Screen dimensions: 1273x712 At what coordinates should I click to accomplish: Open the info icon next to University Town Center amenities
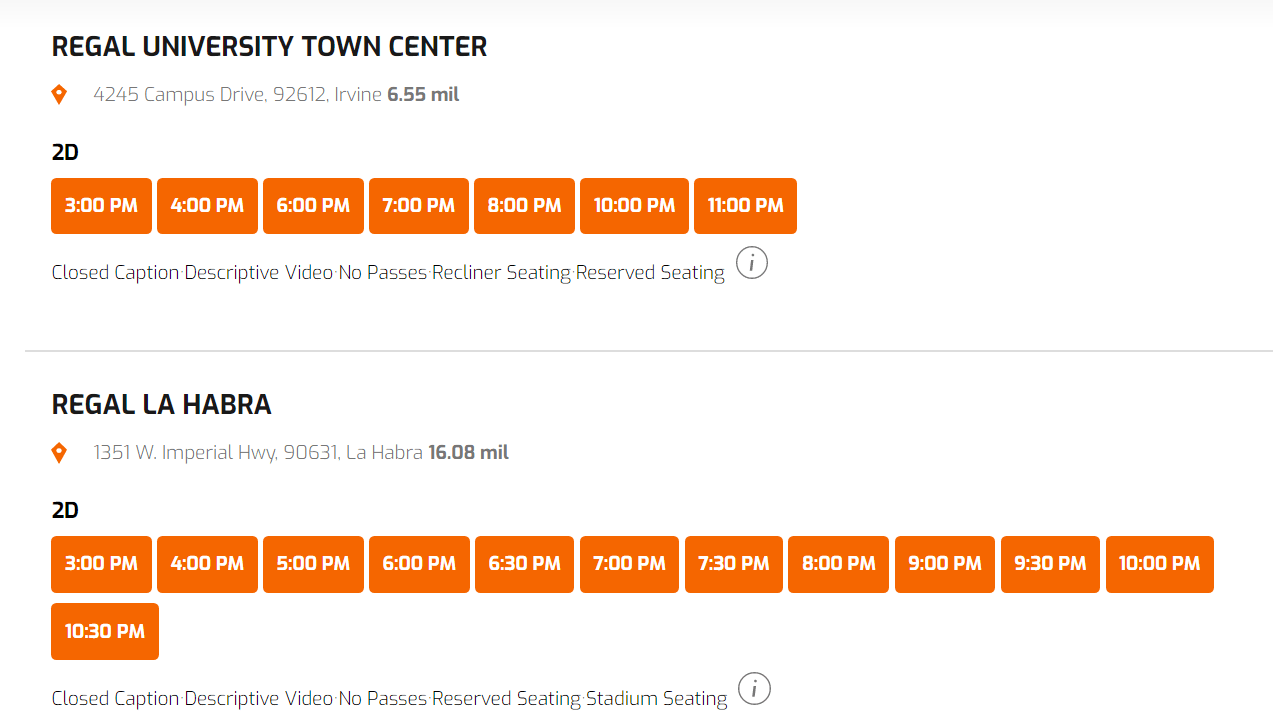pos(751,262)
